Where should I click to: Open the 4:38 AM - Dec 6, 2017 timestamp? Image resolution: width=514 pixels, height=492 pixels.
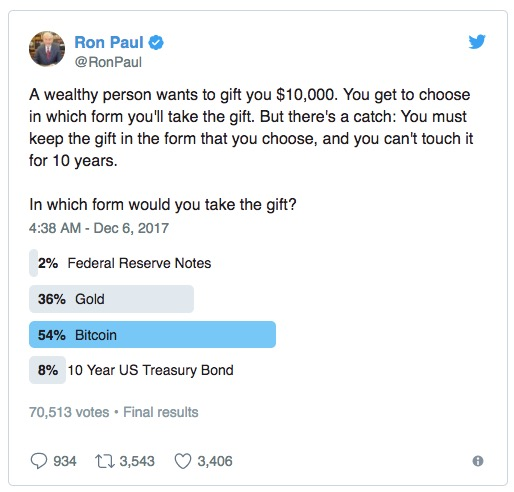(99, 228)
